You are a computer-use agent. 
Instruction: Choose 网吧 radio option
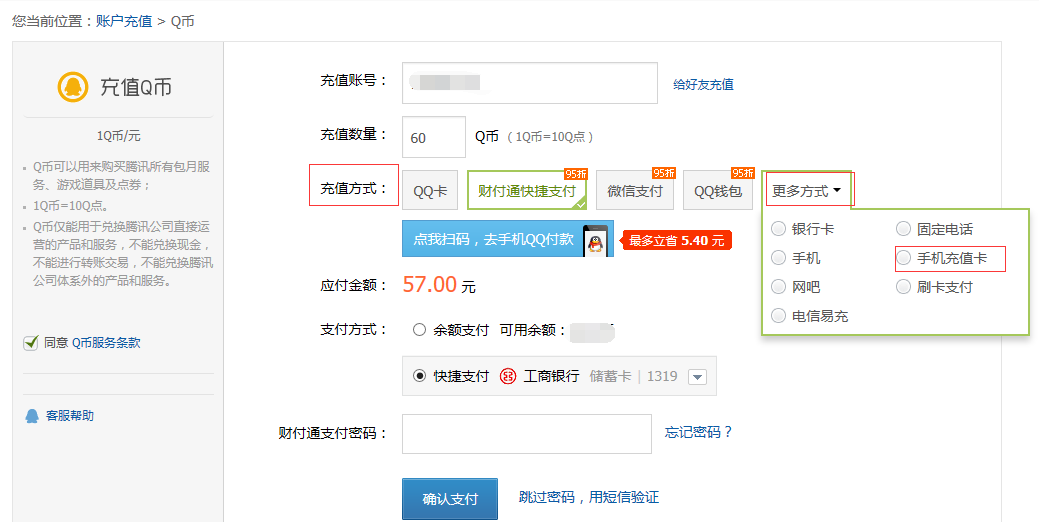pos(779,287)
